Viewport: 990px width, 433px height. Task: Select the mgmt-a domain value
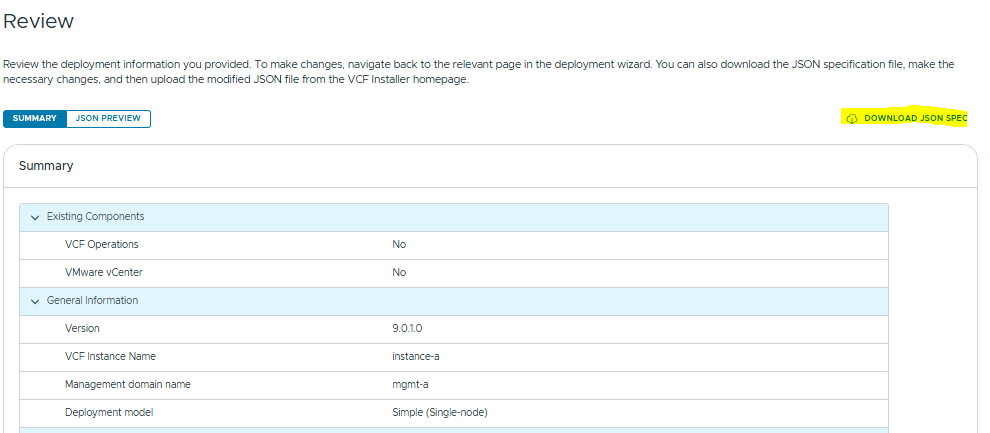pos(409,385)
